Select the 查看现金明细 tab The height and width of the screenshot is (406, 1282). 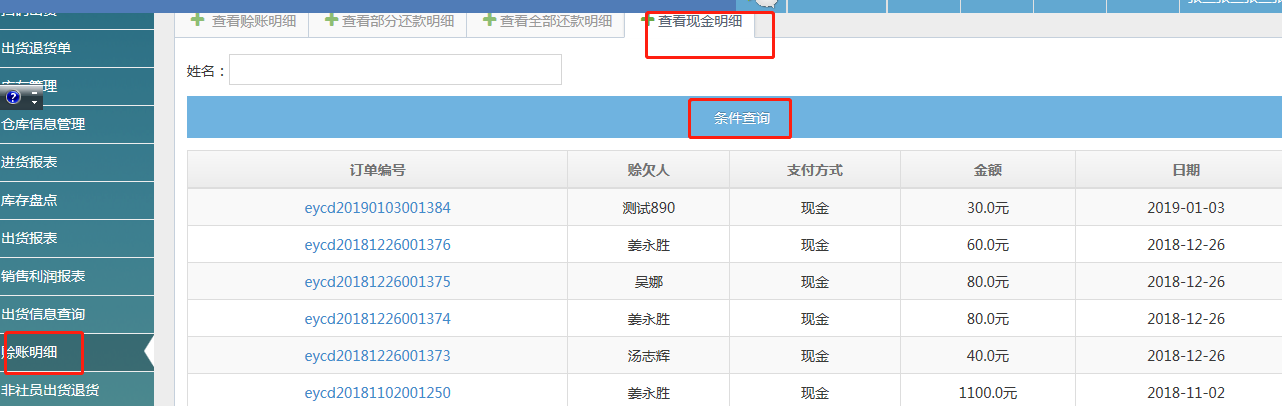pos(691,20)
